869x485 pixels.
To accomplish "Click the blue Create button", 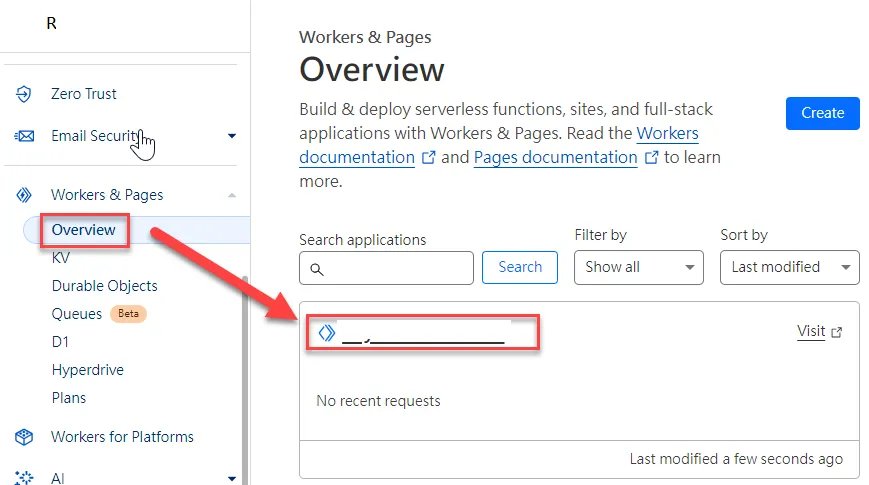I will tap(822, 113).
